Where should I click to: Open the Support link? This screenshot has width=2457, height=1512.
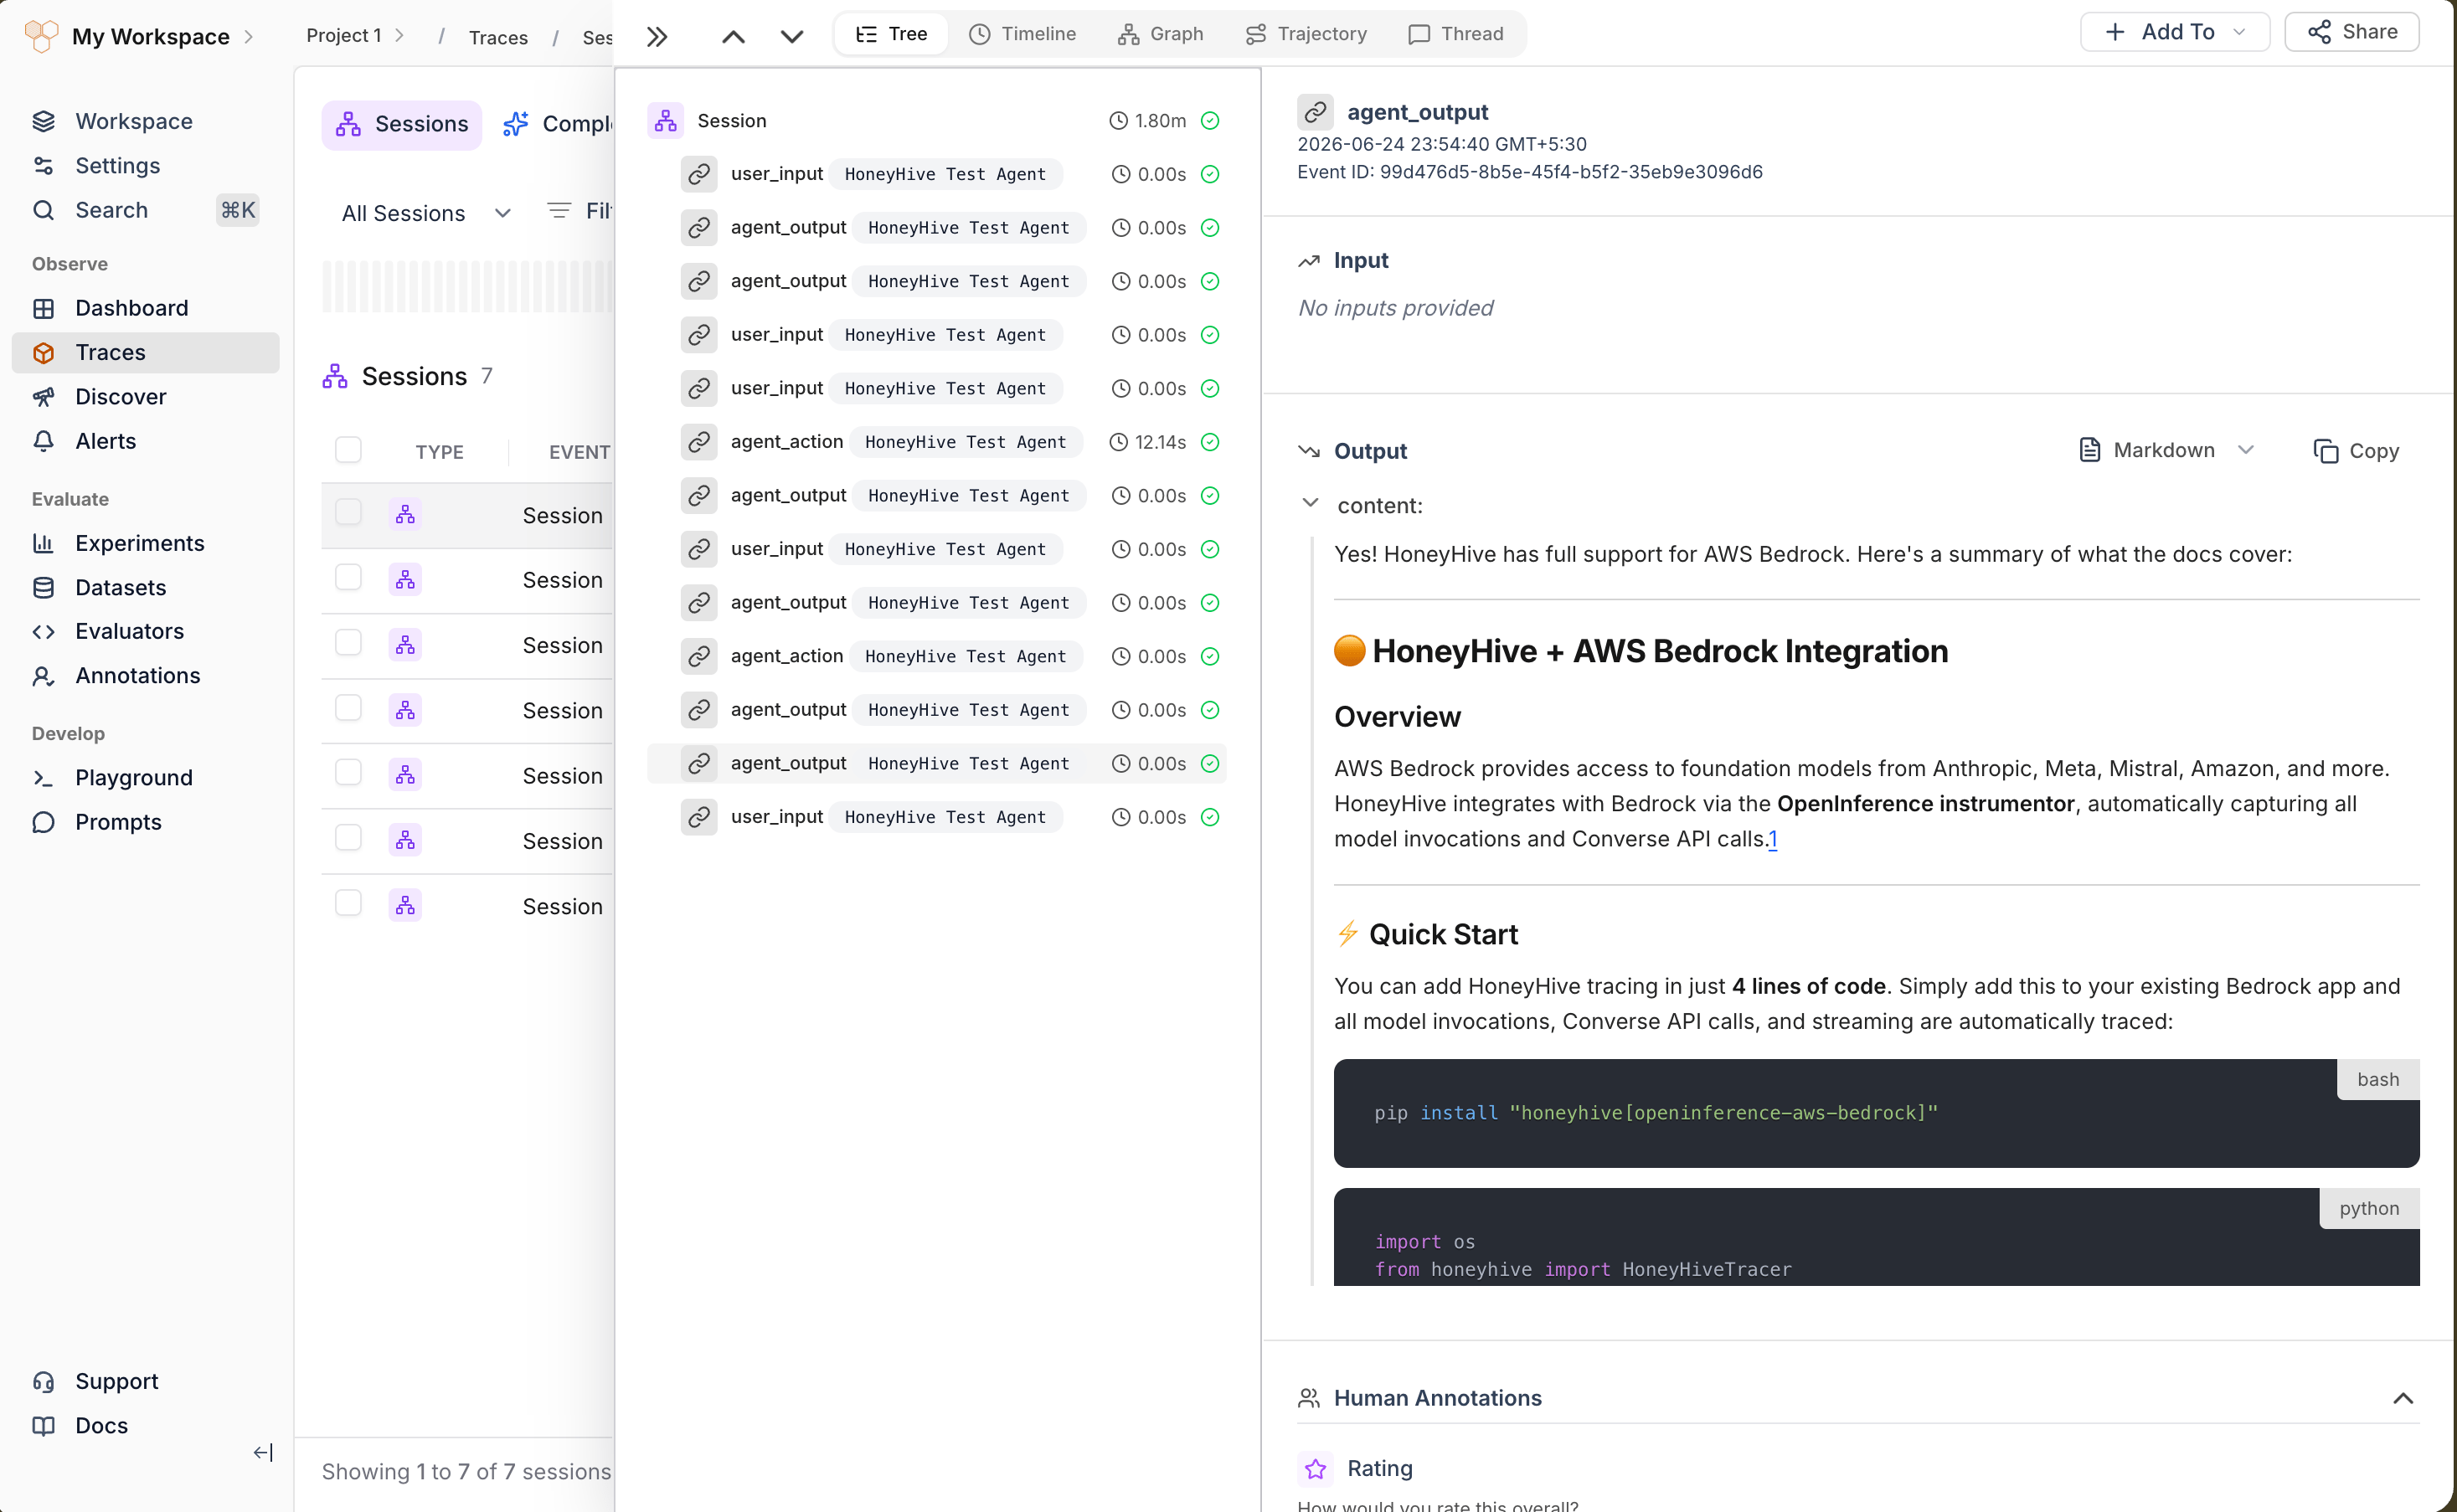(116, 1381)
